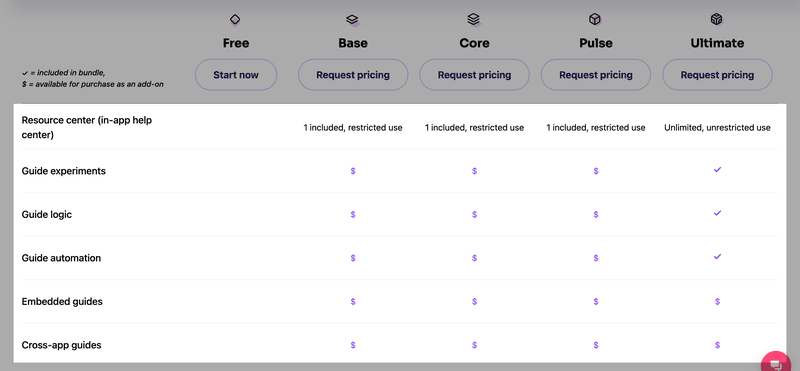Click '1 included, restricted use' under Pulse
Image resolution: width=800 pixels, height=371 pixels.
[596, 128]
